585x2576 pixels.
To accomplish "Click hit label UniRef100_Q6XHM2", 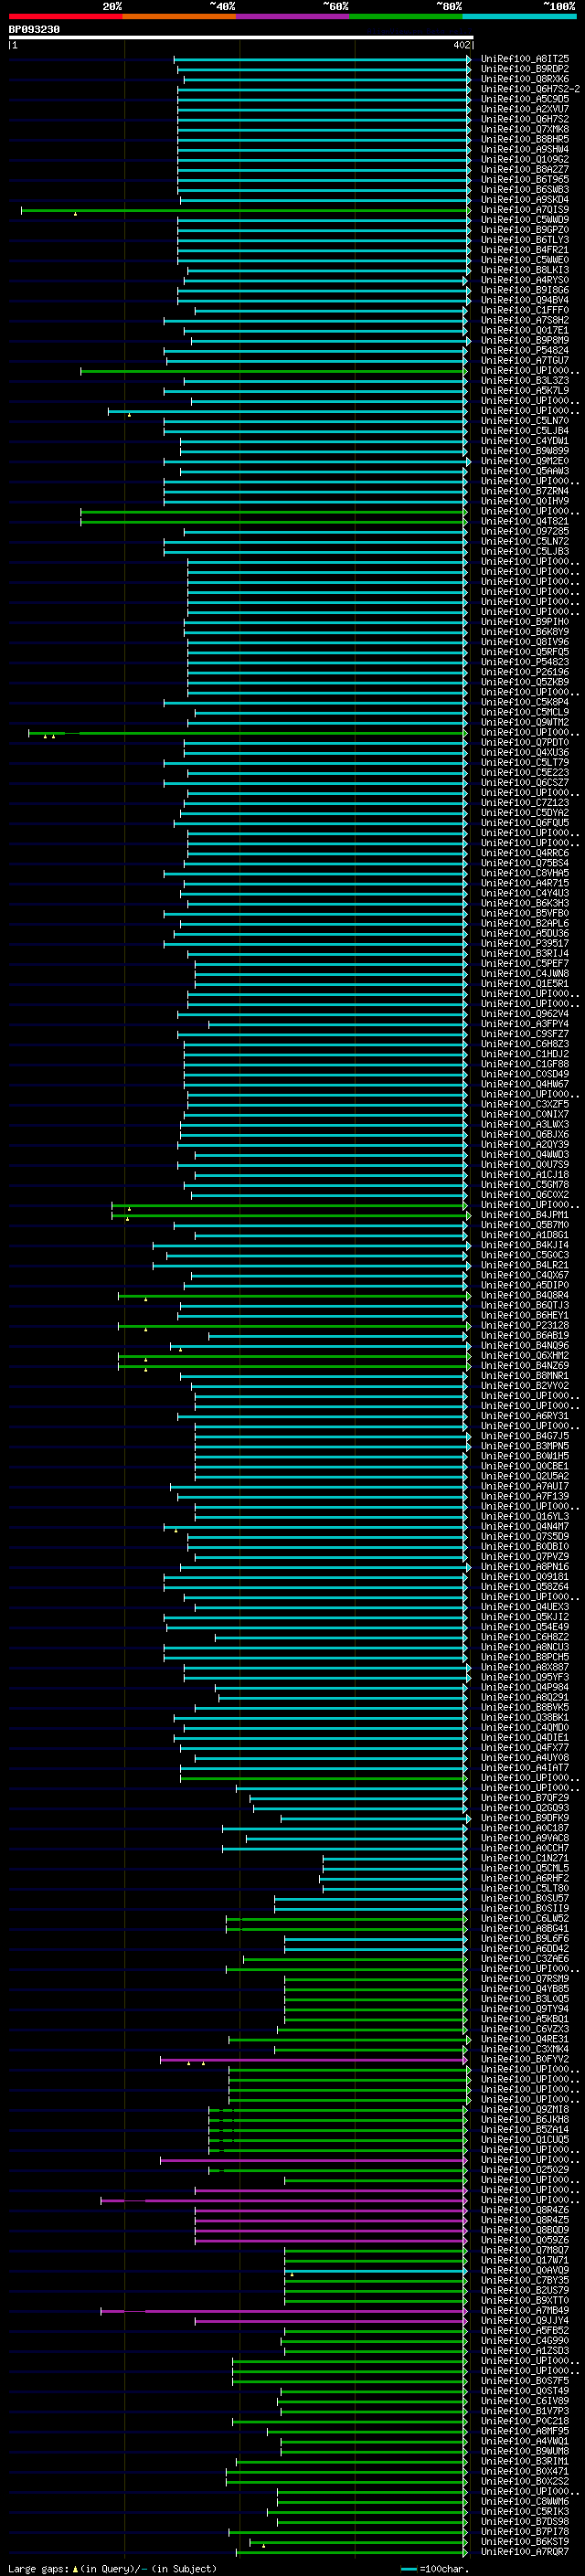I will [525, 1357].
